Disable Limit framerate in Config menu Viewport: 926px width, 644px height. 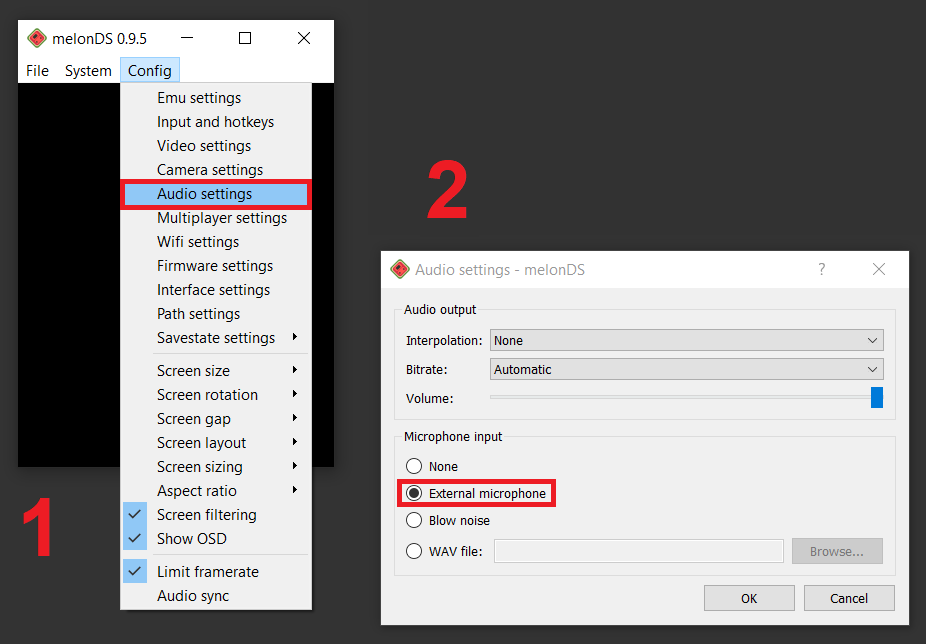click(207, 572)
